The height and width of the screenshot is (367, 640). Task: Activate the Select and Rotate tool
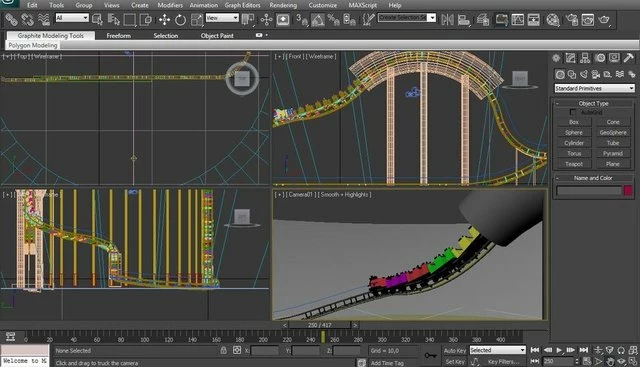(180, 19)
